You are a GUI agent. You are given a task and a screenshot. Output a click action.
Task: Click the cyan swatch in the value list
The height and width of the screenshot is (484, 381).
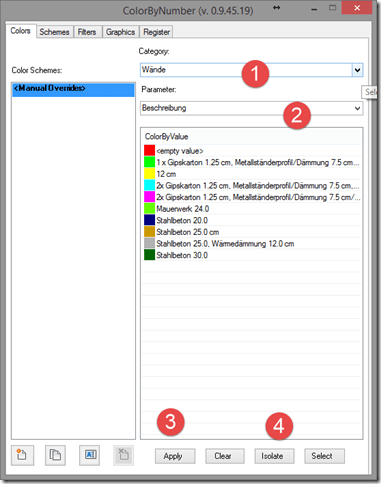tap(149, 185)
